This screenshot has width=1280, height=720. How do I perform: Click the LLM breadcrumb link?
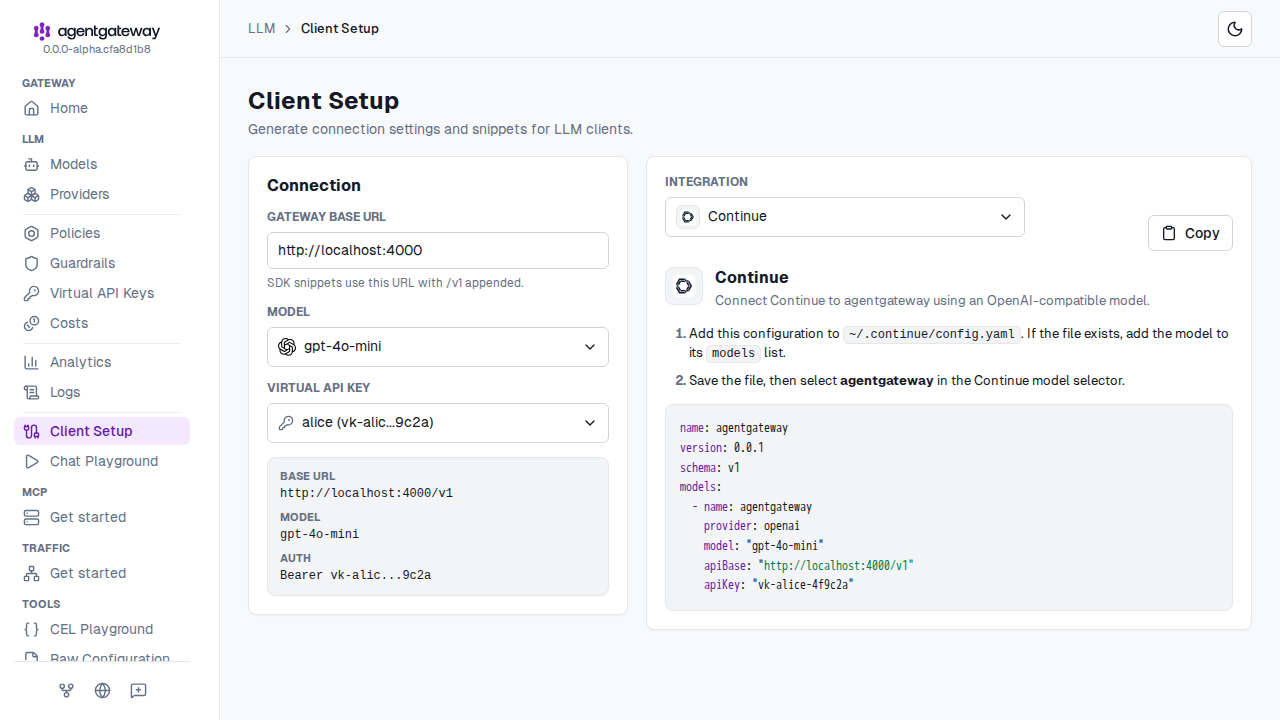262,28
